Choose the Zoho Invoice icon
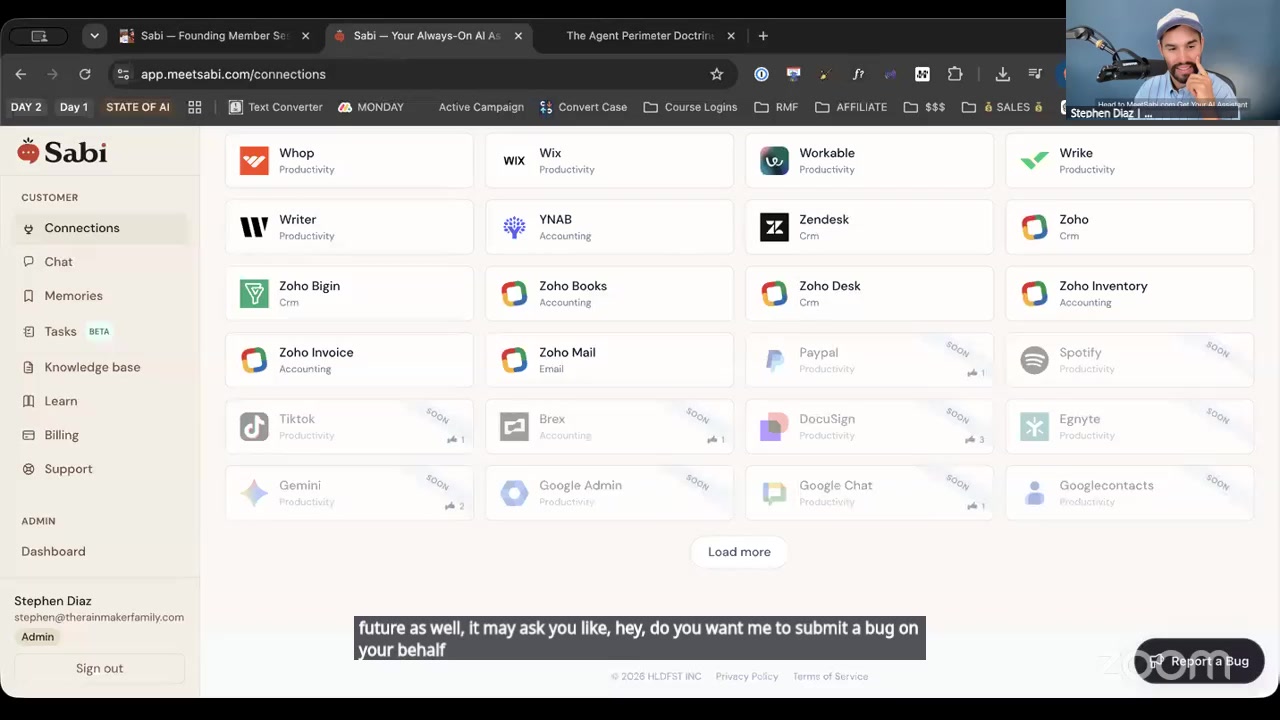This screenshot has height=720, width=1280. point(254,360)
